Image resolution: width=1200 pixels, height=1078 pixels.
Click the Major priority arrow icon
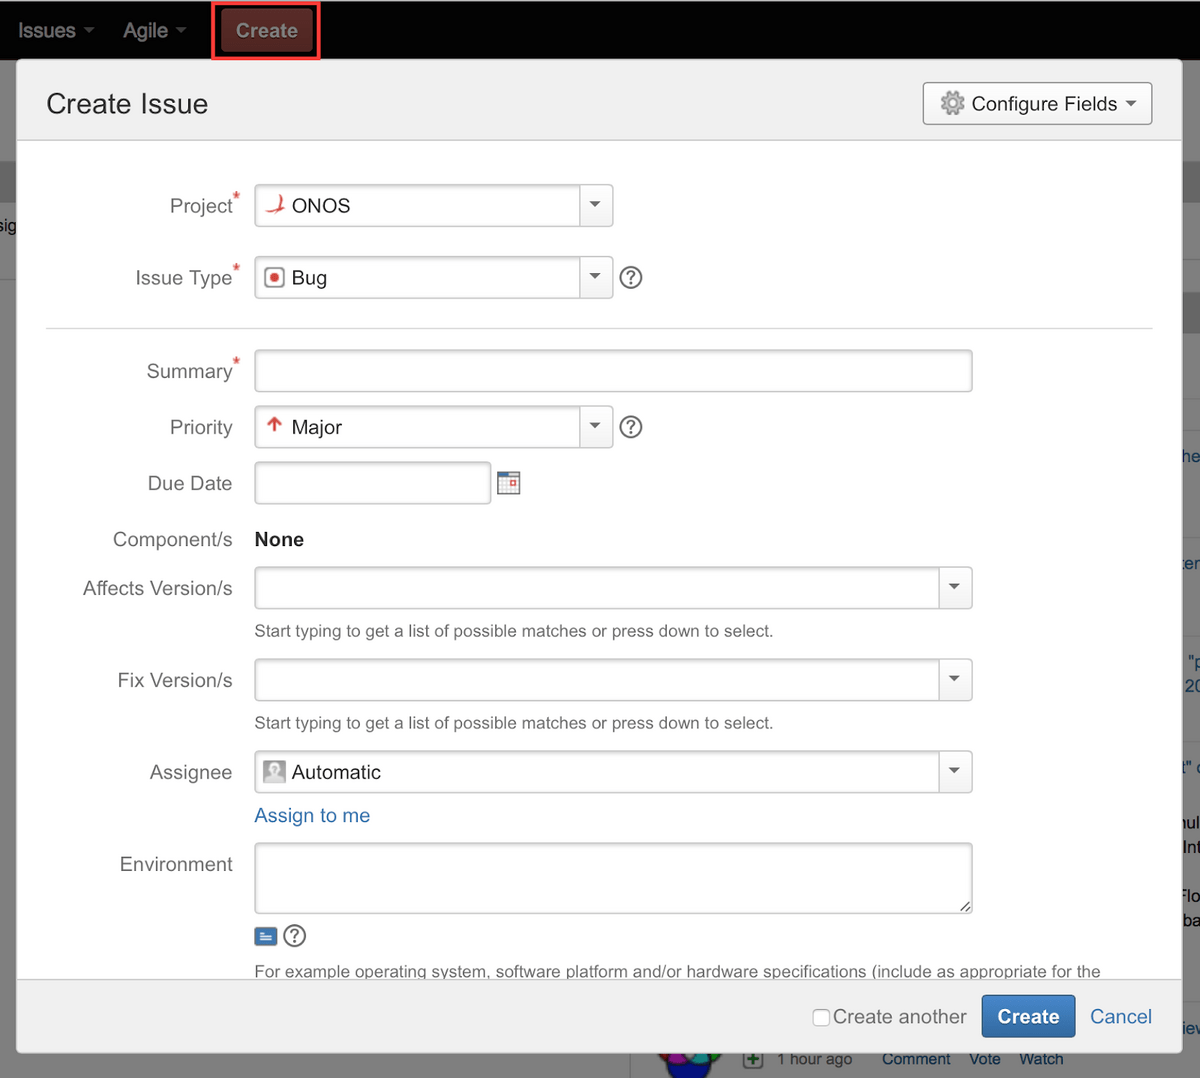(273, 426)
